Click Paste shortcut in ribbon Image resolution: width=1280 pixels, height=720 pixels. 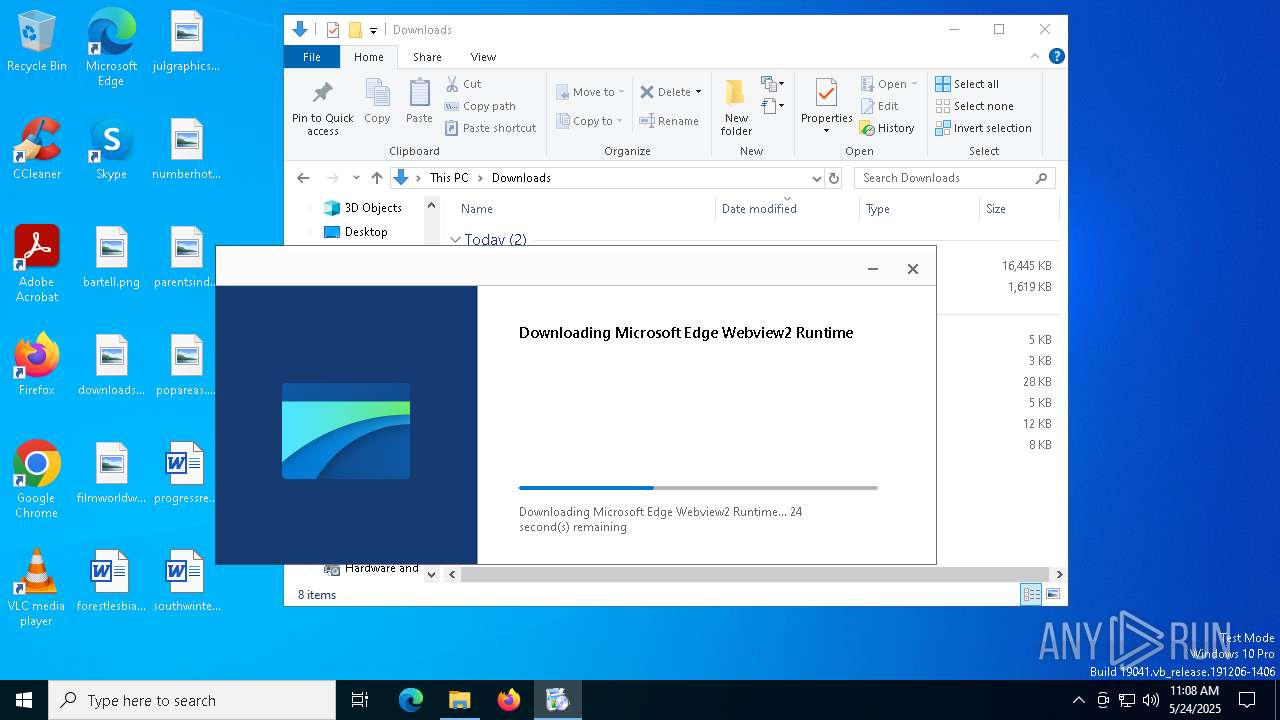click(490, 128)
